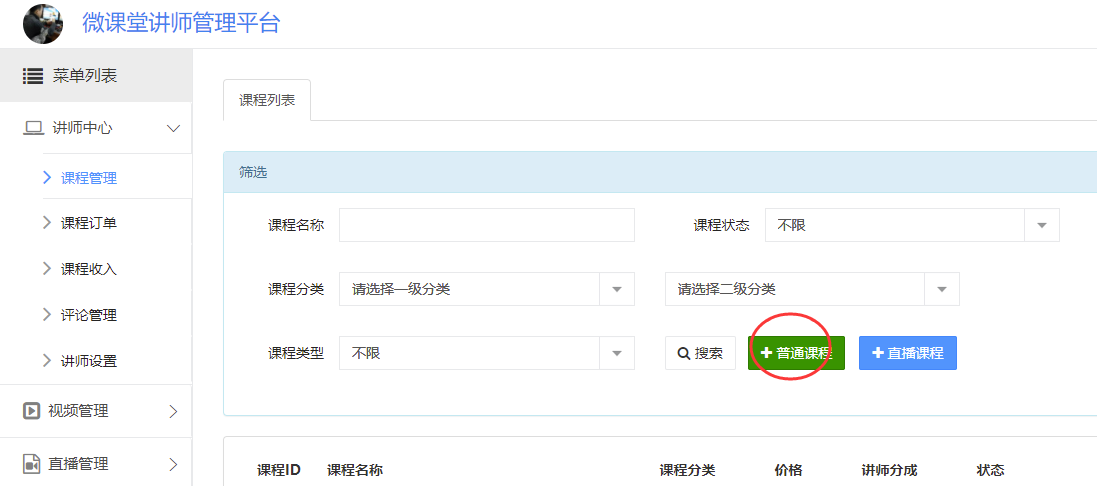Select the 课程列表 tab
The image size is (1097, 486).
267,100
